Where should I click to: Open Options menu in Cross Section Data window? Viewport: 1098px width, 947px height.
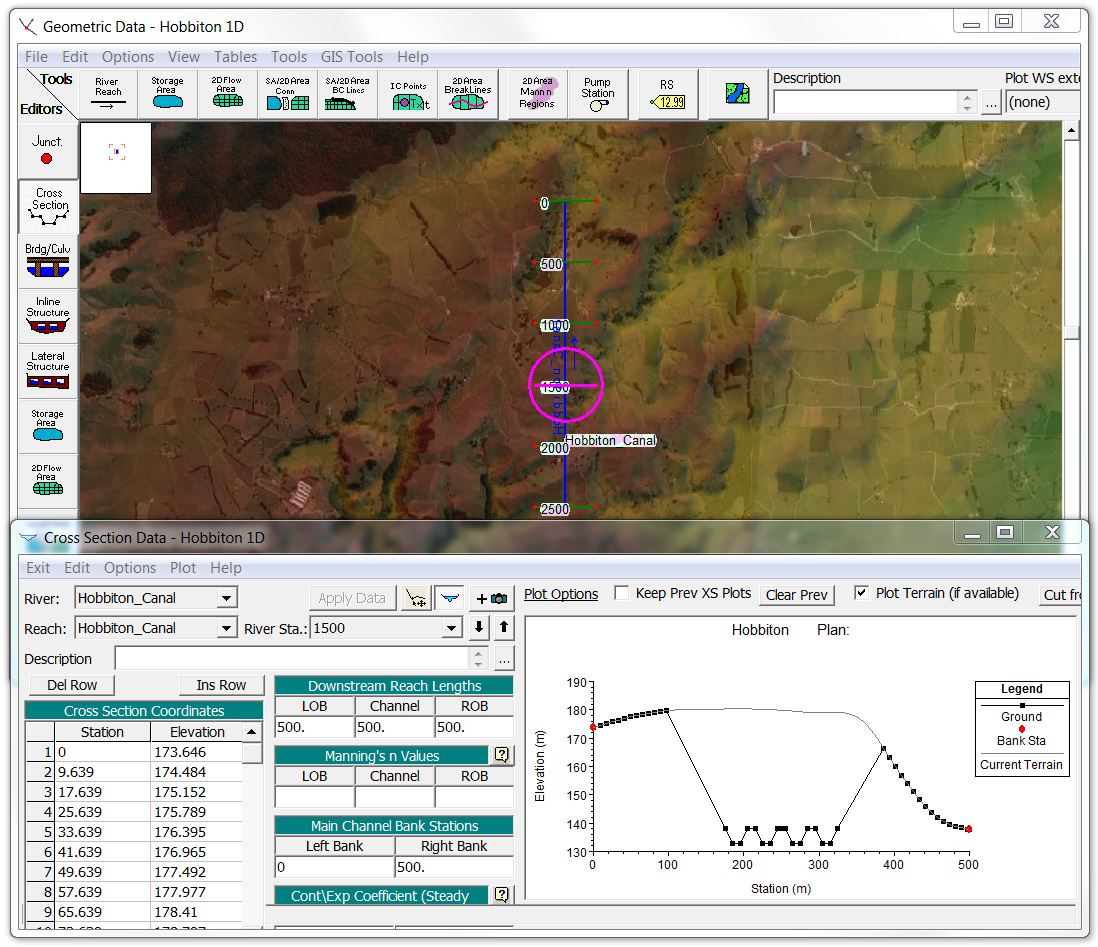click(130, 568)
